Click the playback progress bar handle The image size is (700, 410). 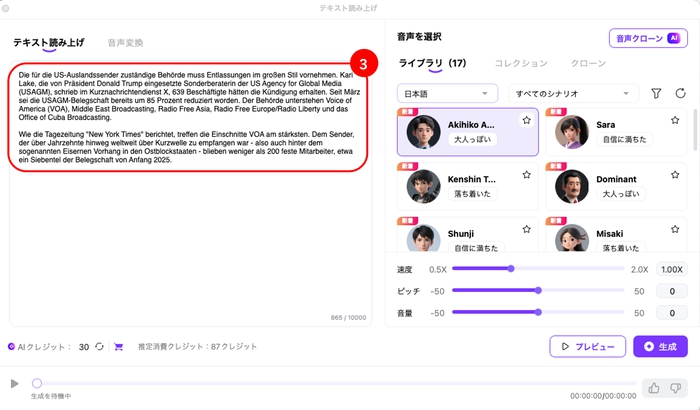(37, 383)
